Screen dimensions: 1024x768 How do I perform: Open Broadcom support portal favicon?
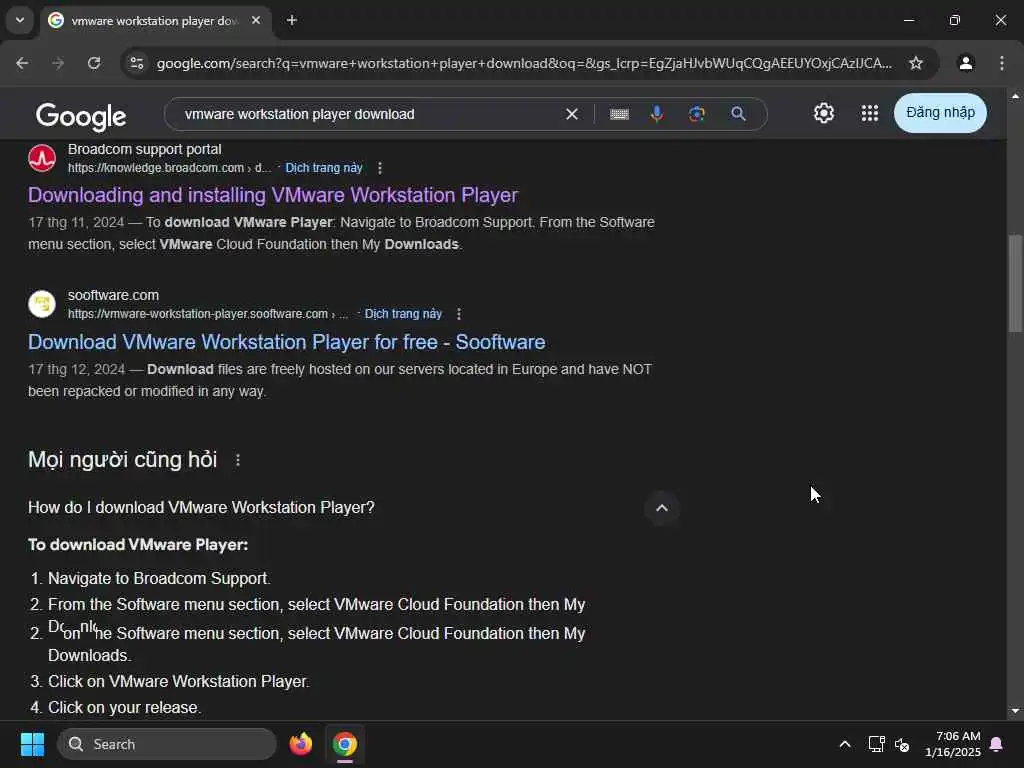click(42, 158)
